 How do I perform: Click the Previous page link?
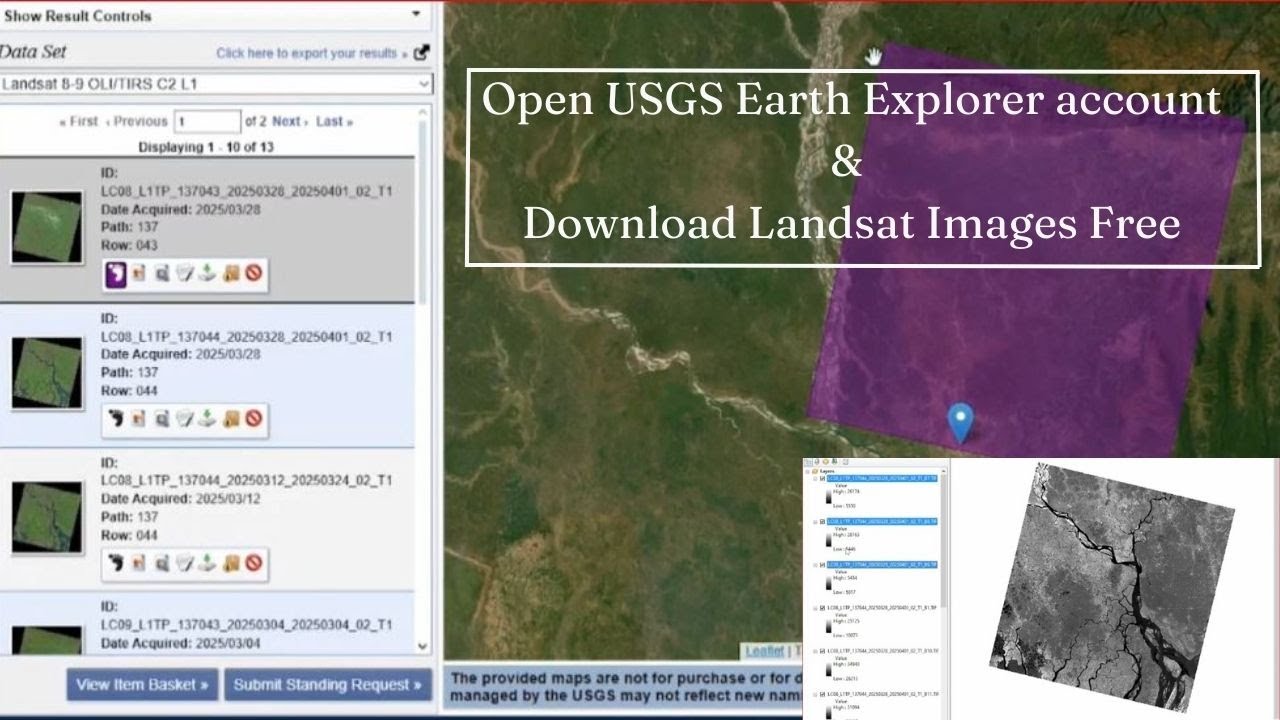tap(137, 121)
